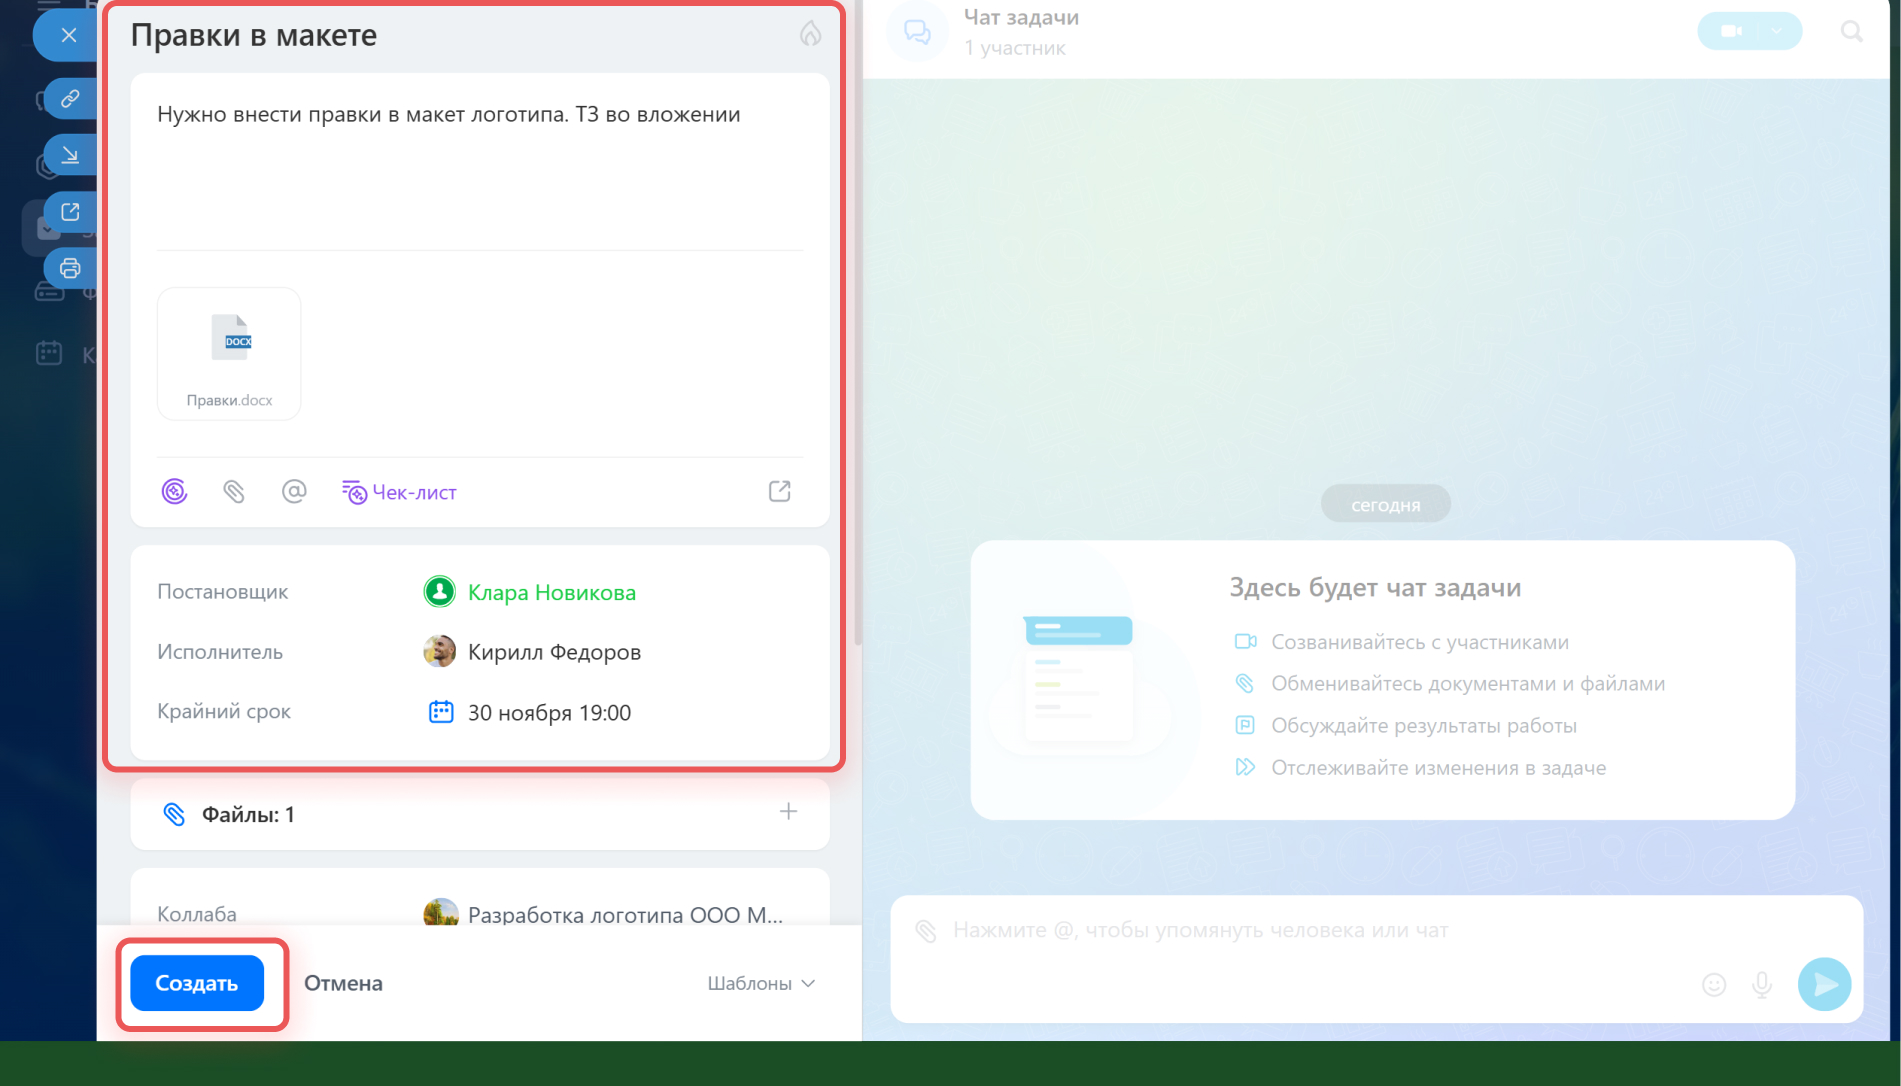Open the calendar icon in the background sidebar
The height and width of the screenshot is (1086, 1901).
[49, 353]
